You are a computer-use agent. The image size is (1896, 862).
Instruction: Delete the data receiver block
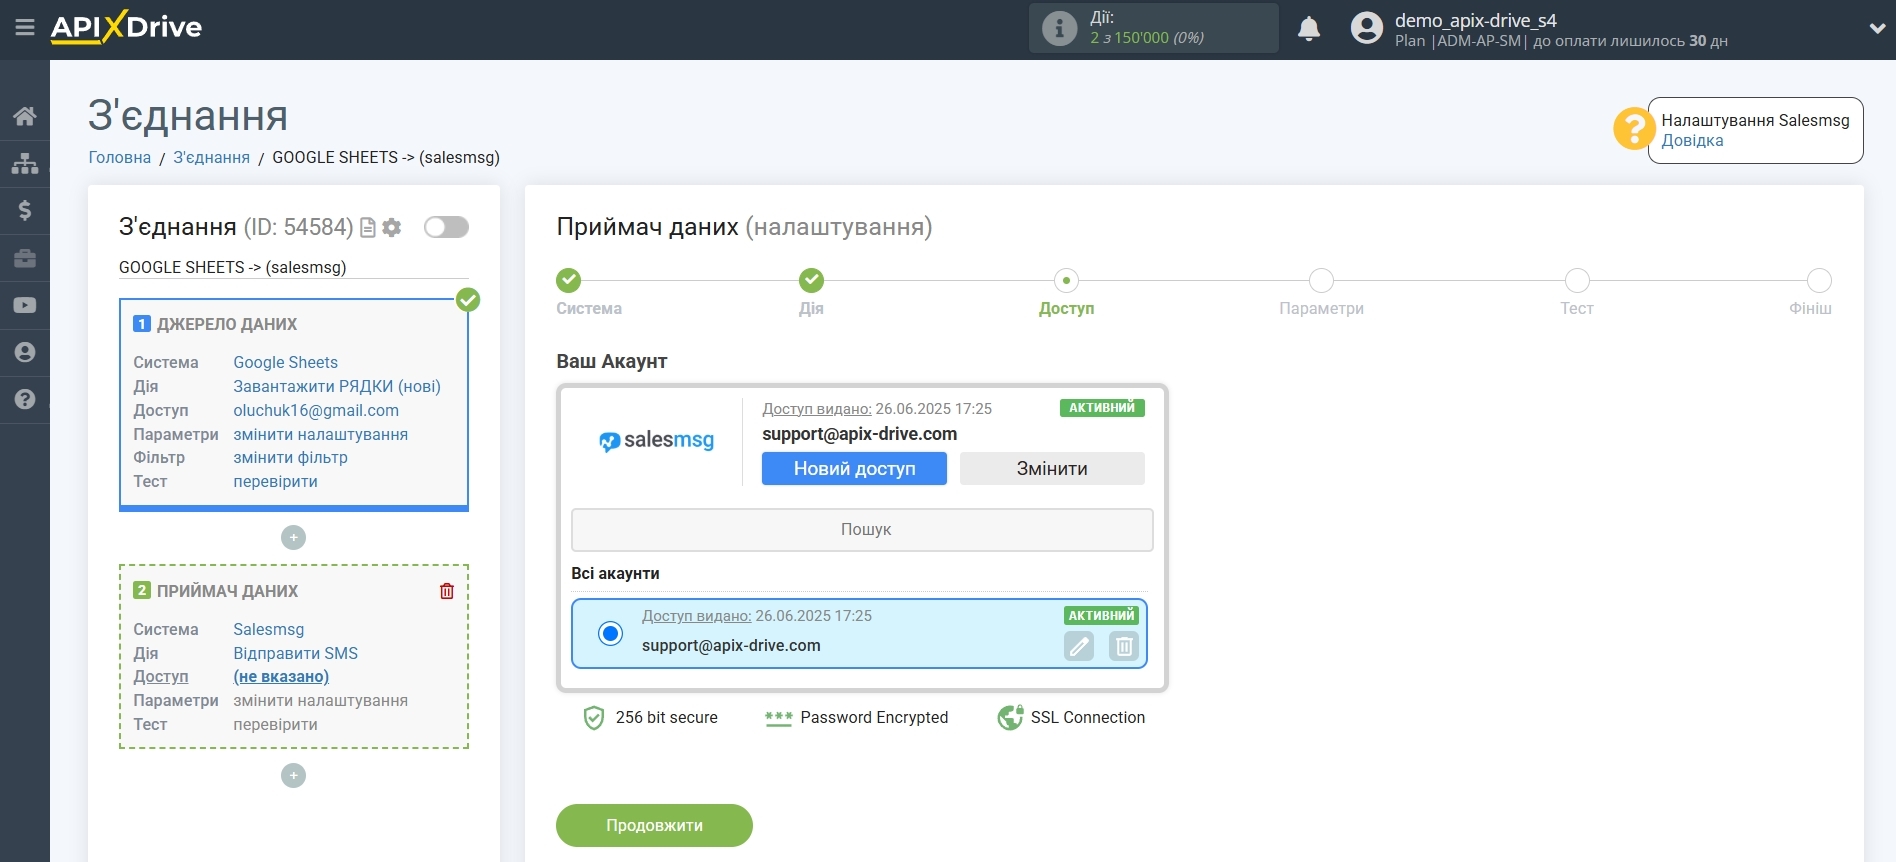(447, 591)
